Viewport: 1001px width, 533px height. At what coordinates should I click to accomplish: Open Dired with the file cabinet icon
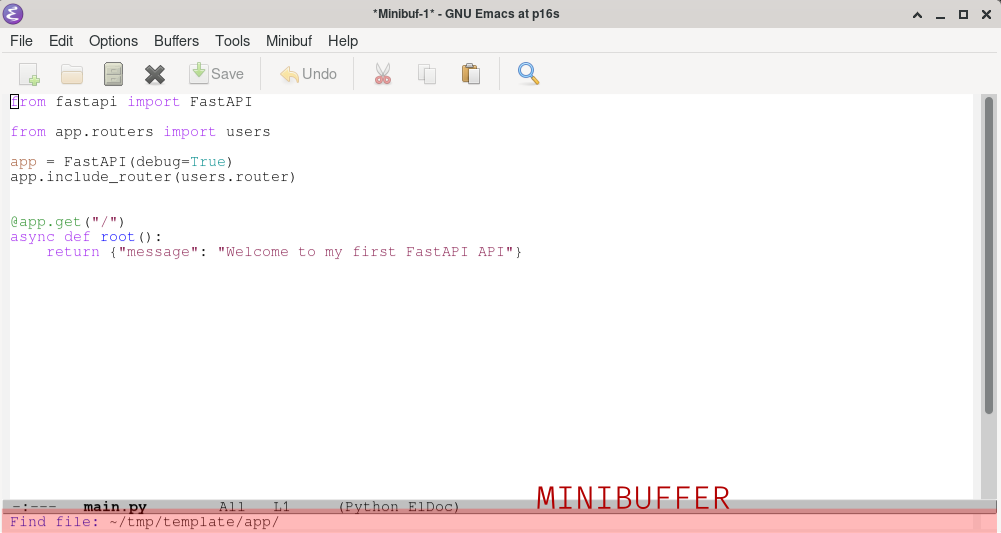(114, 74)
